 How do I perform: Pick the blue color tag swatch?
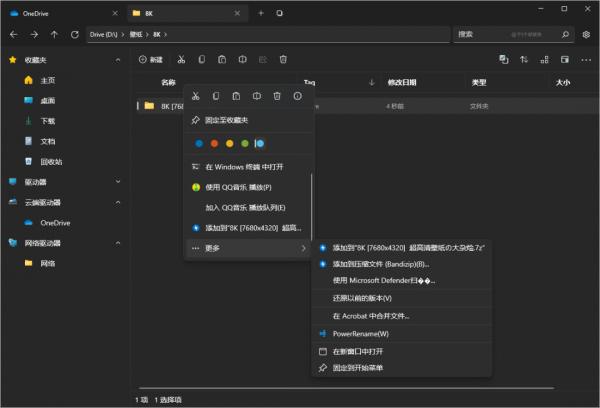(199, 144)
